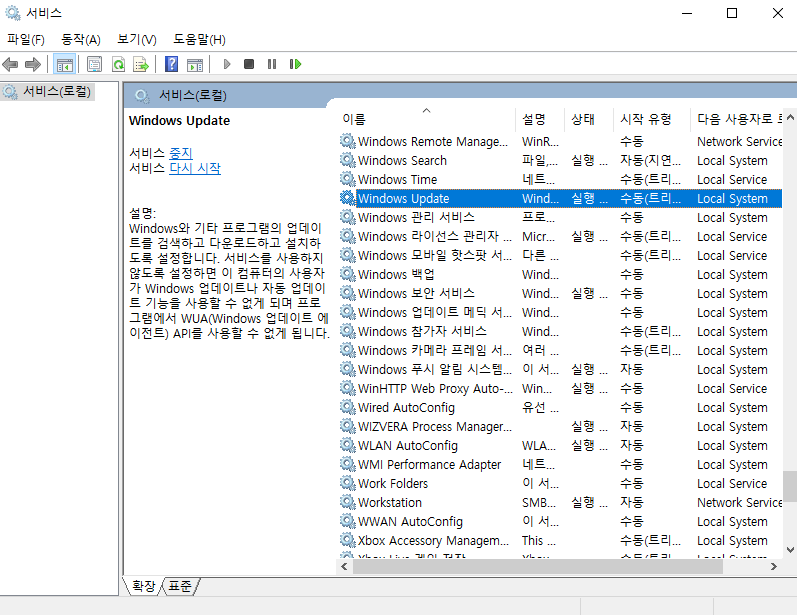Open the 보기(V) menu
Screen dimensions: 797x615
coord(137,40)
